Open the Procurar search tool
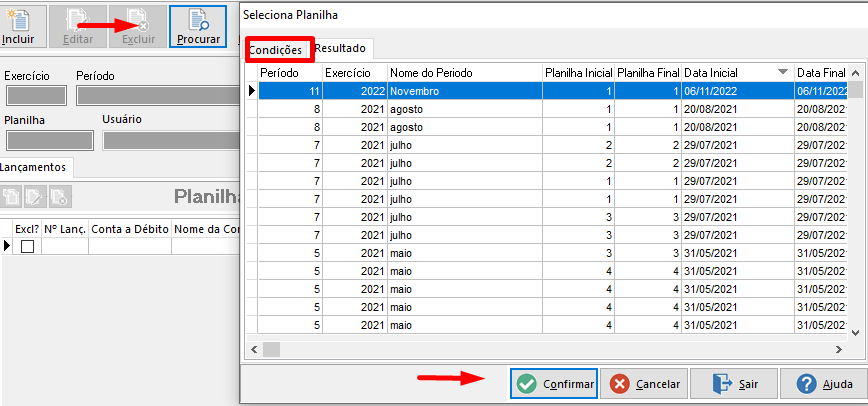Image resolution: width=868 pixels, height=406 pixels. coord(198,26)
